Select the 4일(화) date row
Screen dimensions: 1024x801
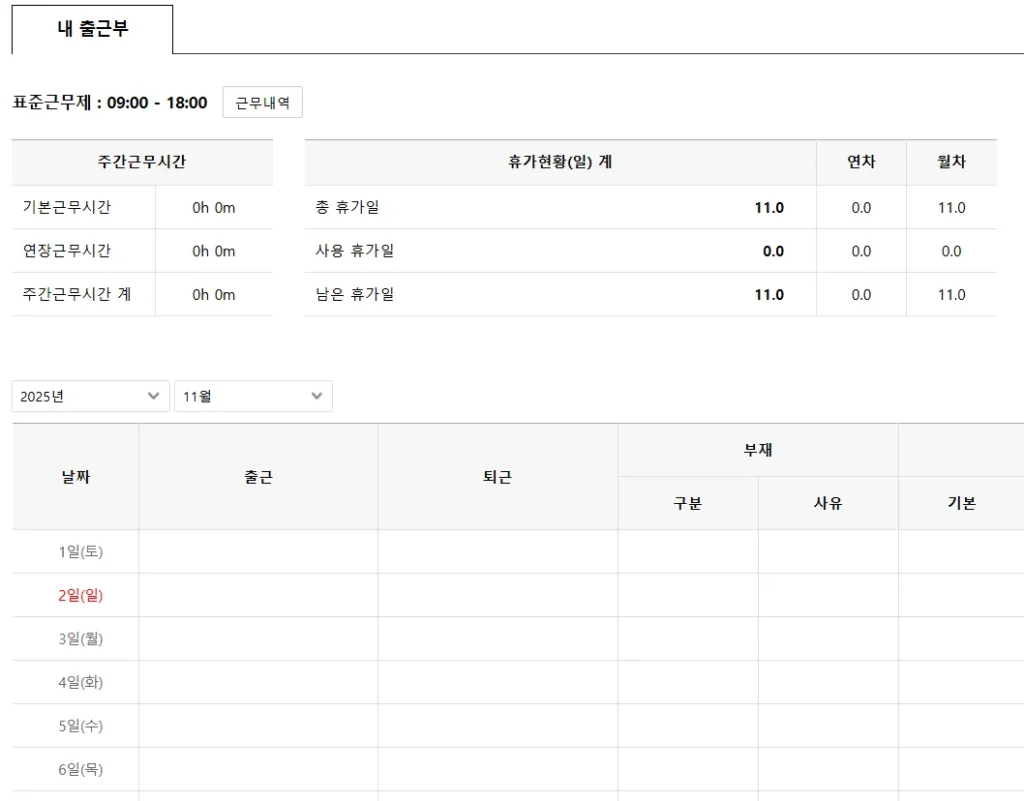tap(80, 682)
